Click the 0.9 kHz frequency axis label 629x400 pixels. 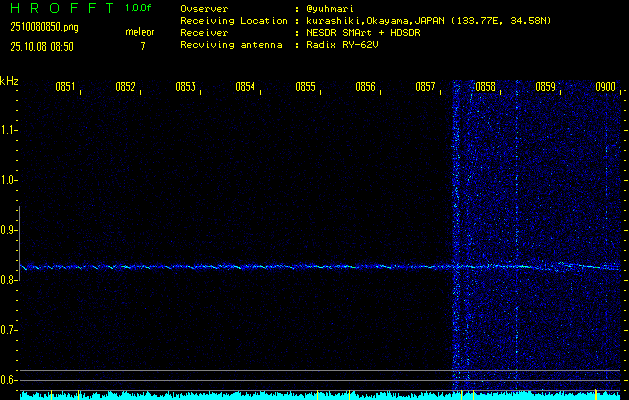click(x=9, y=230)
